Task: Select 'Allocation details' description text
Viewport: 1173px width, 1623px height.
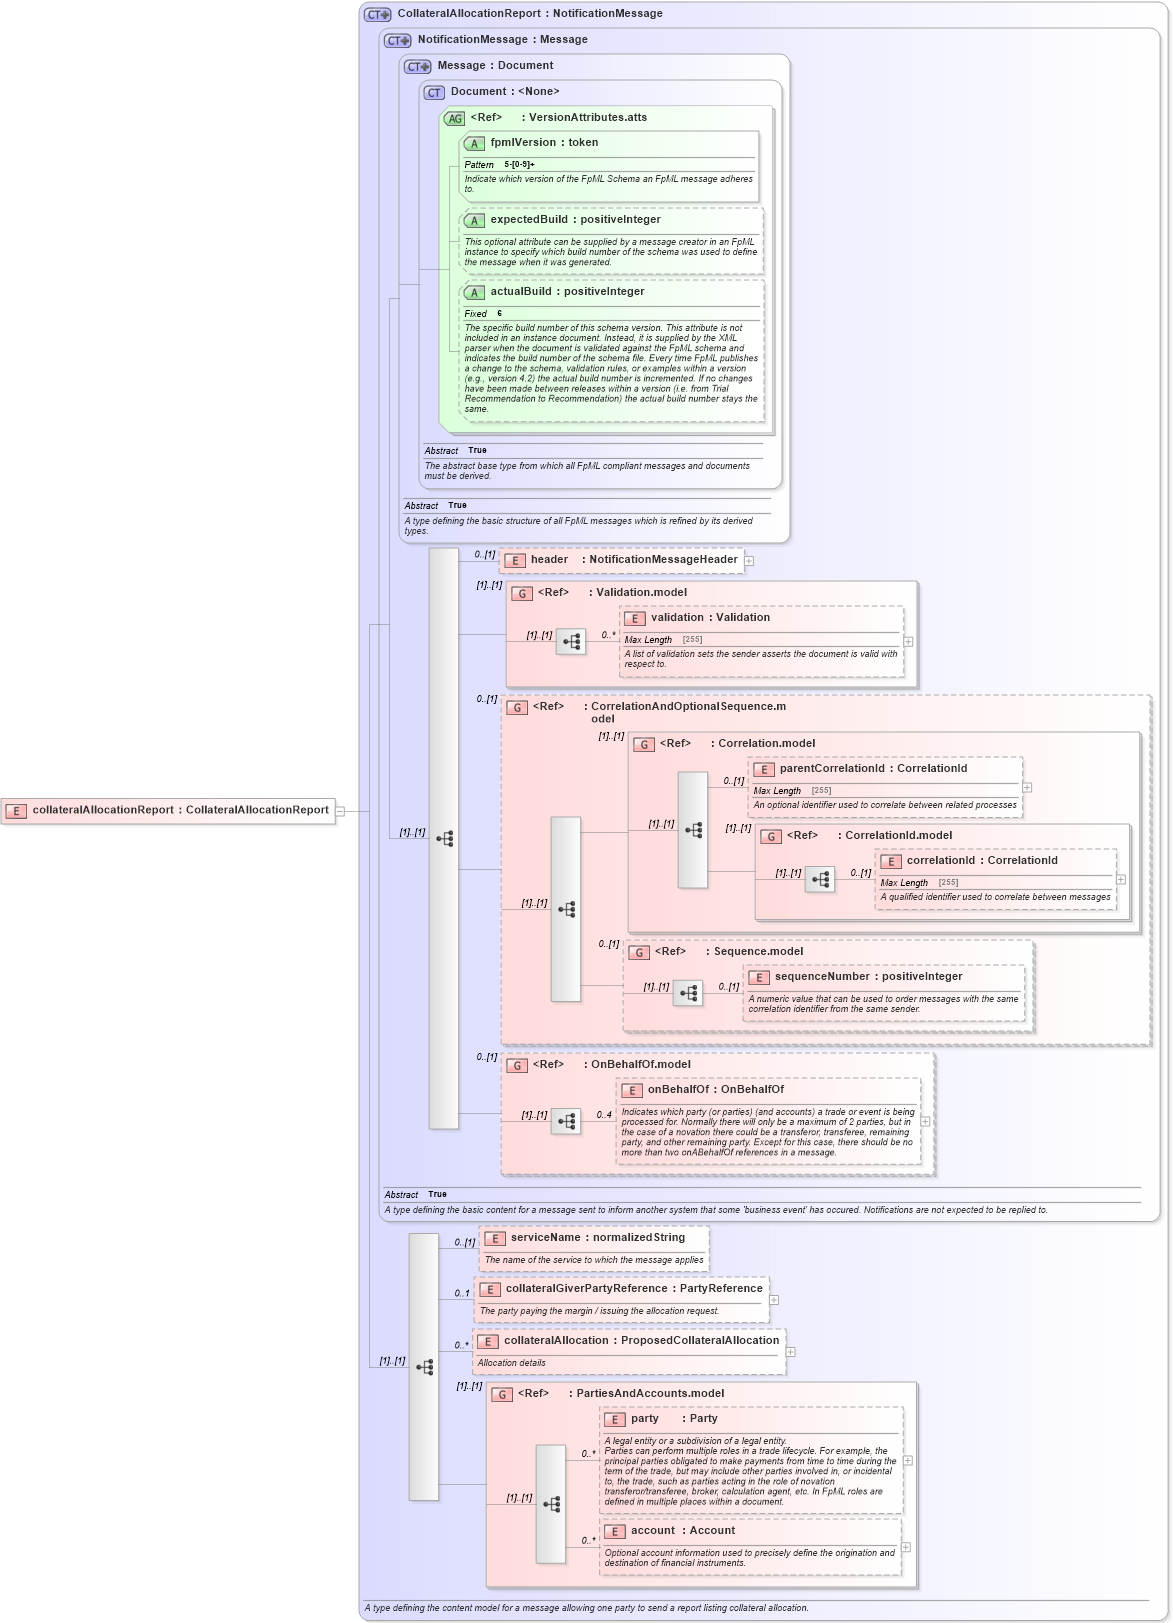Action: 512,1363
